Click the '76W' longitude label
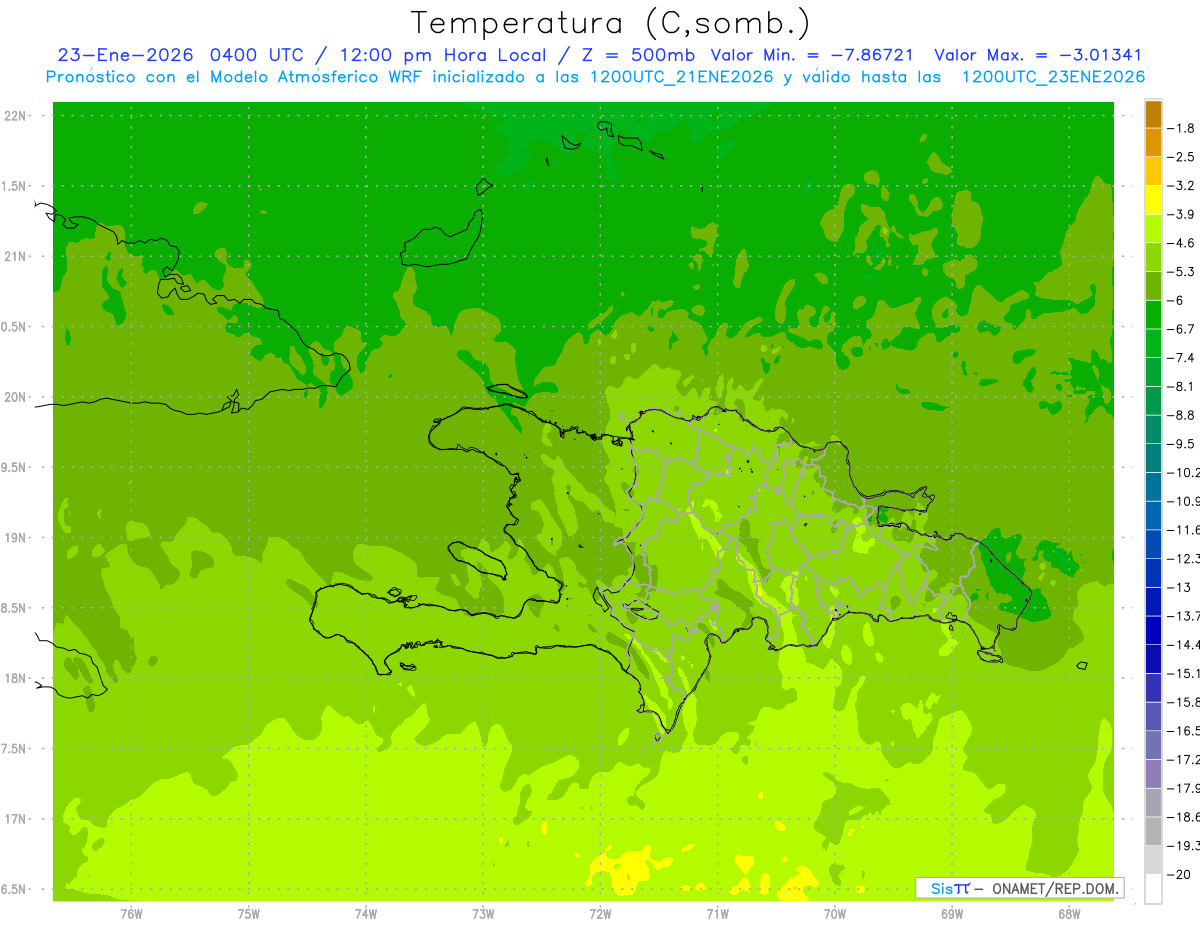 tap(131, 913)
